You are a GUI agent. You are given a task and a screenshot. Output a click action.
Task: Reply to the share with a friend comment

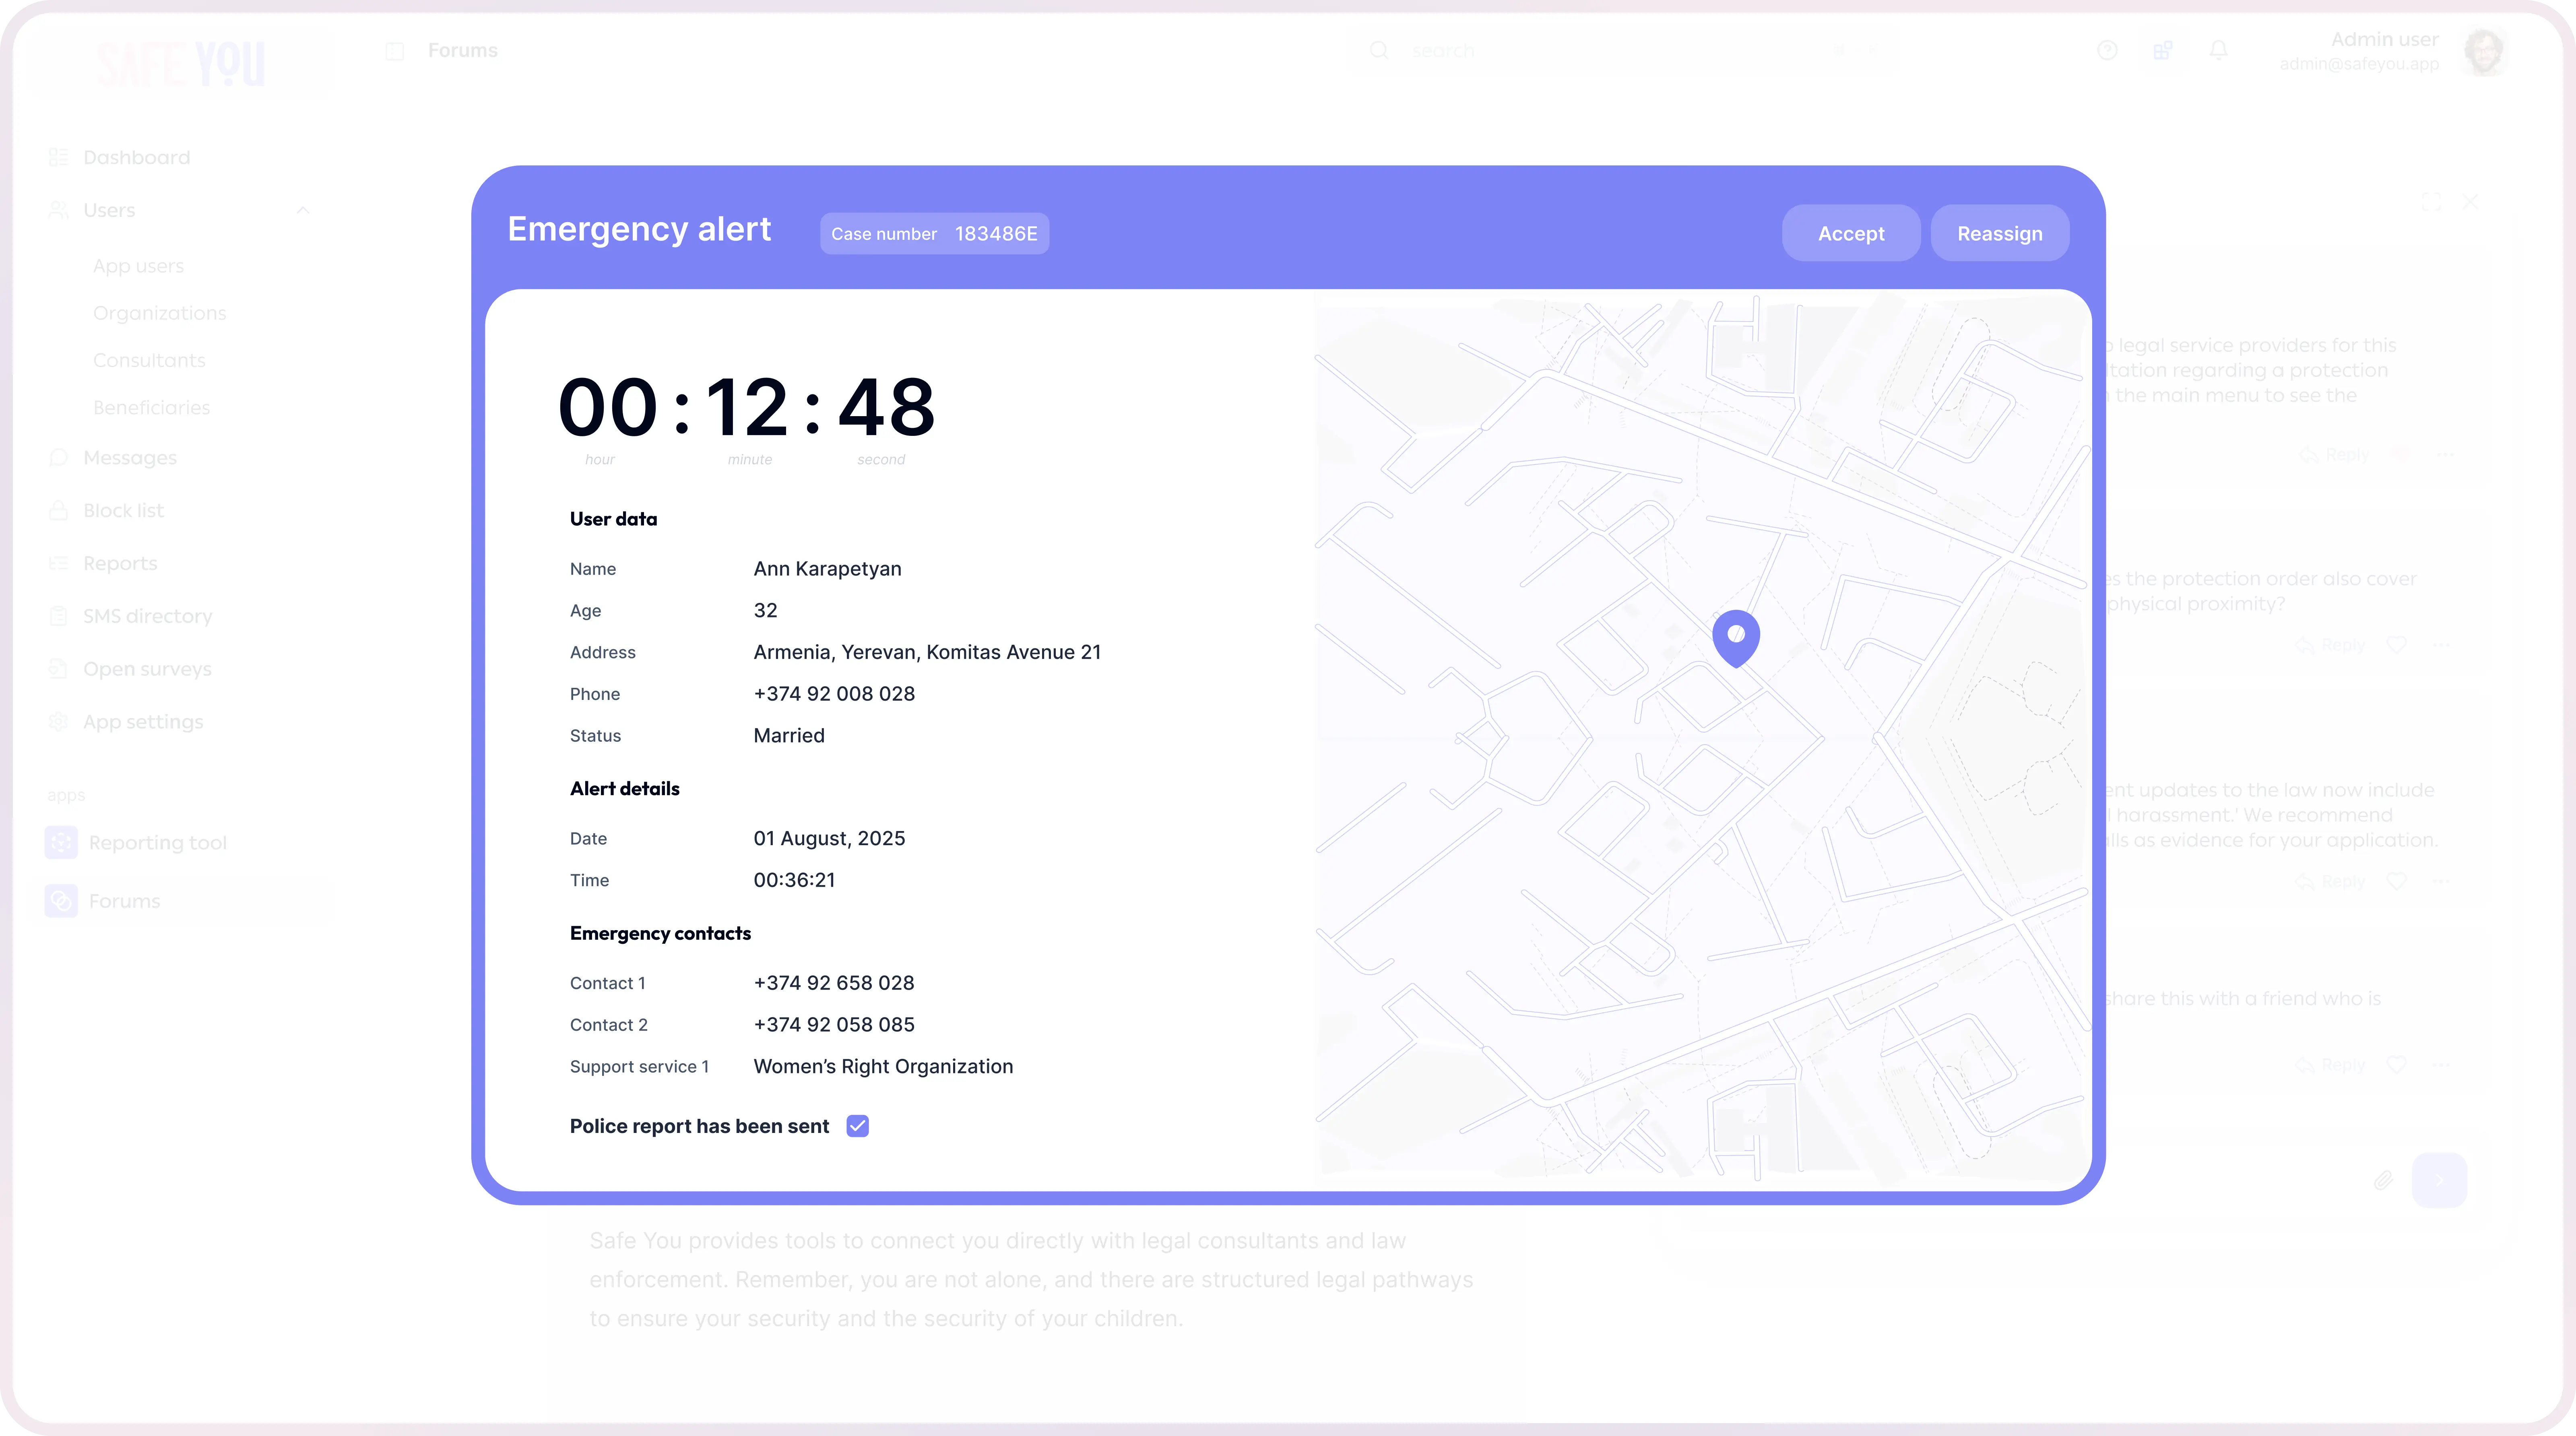tap(2330, 1065)
